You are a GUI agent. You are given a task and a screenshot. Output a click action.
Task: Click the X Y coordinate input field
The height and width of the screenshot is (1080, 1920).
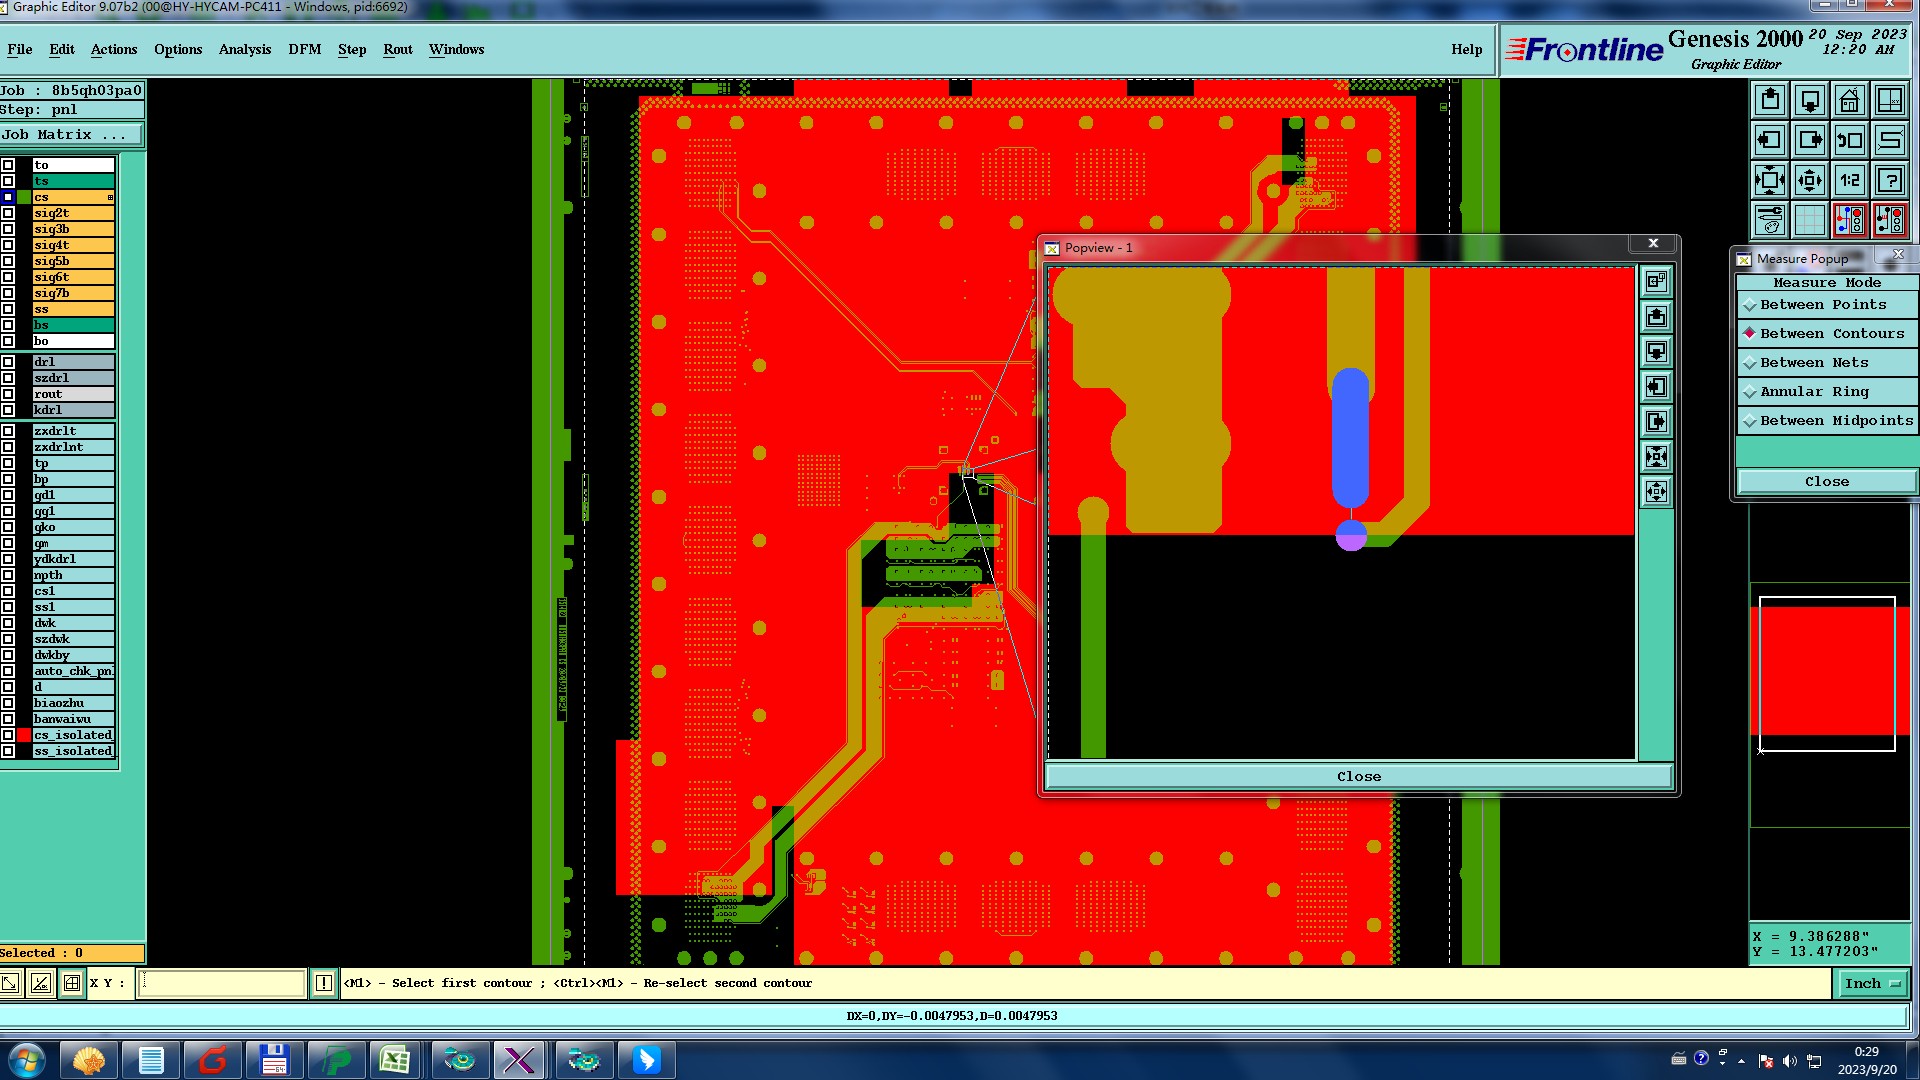[x=222, y=984]
